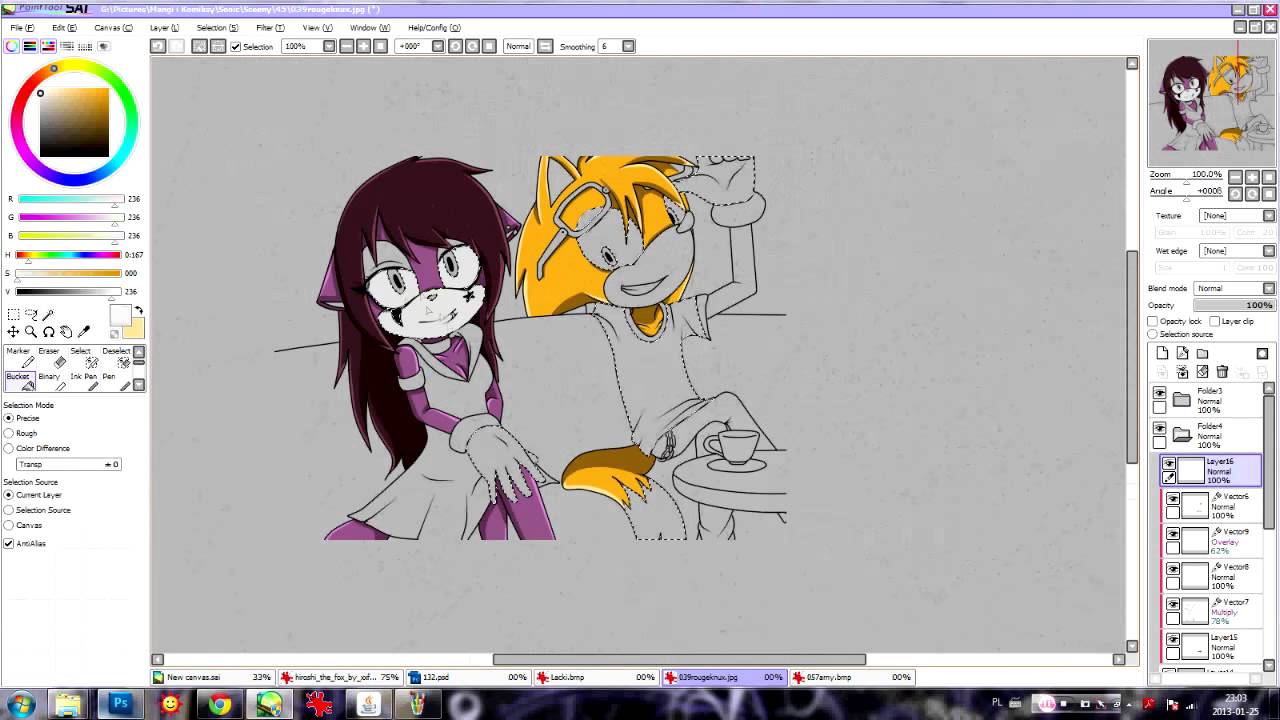Open Google Chrome from the taskbar
This screenshot has width=1280, height=720.
pos(220,704)
